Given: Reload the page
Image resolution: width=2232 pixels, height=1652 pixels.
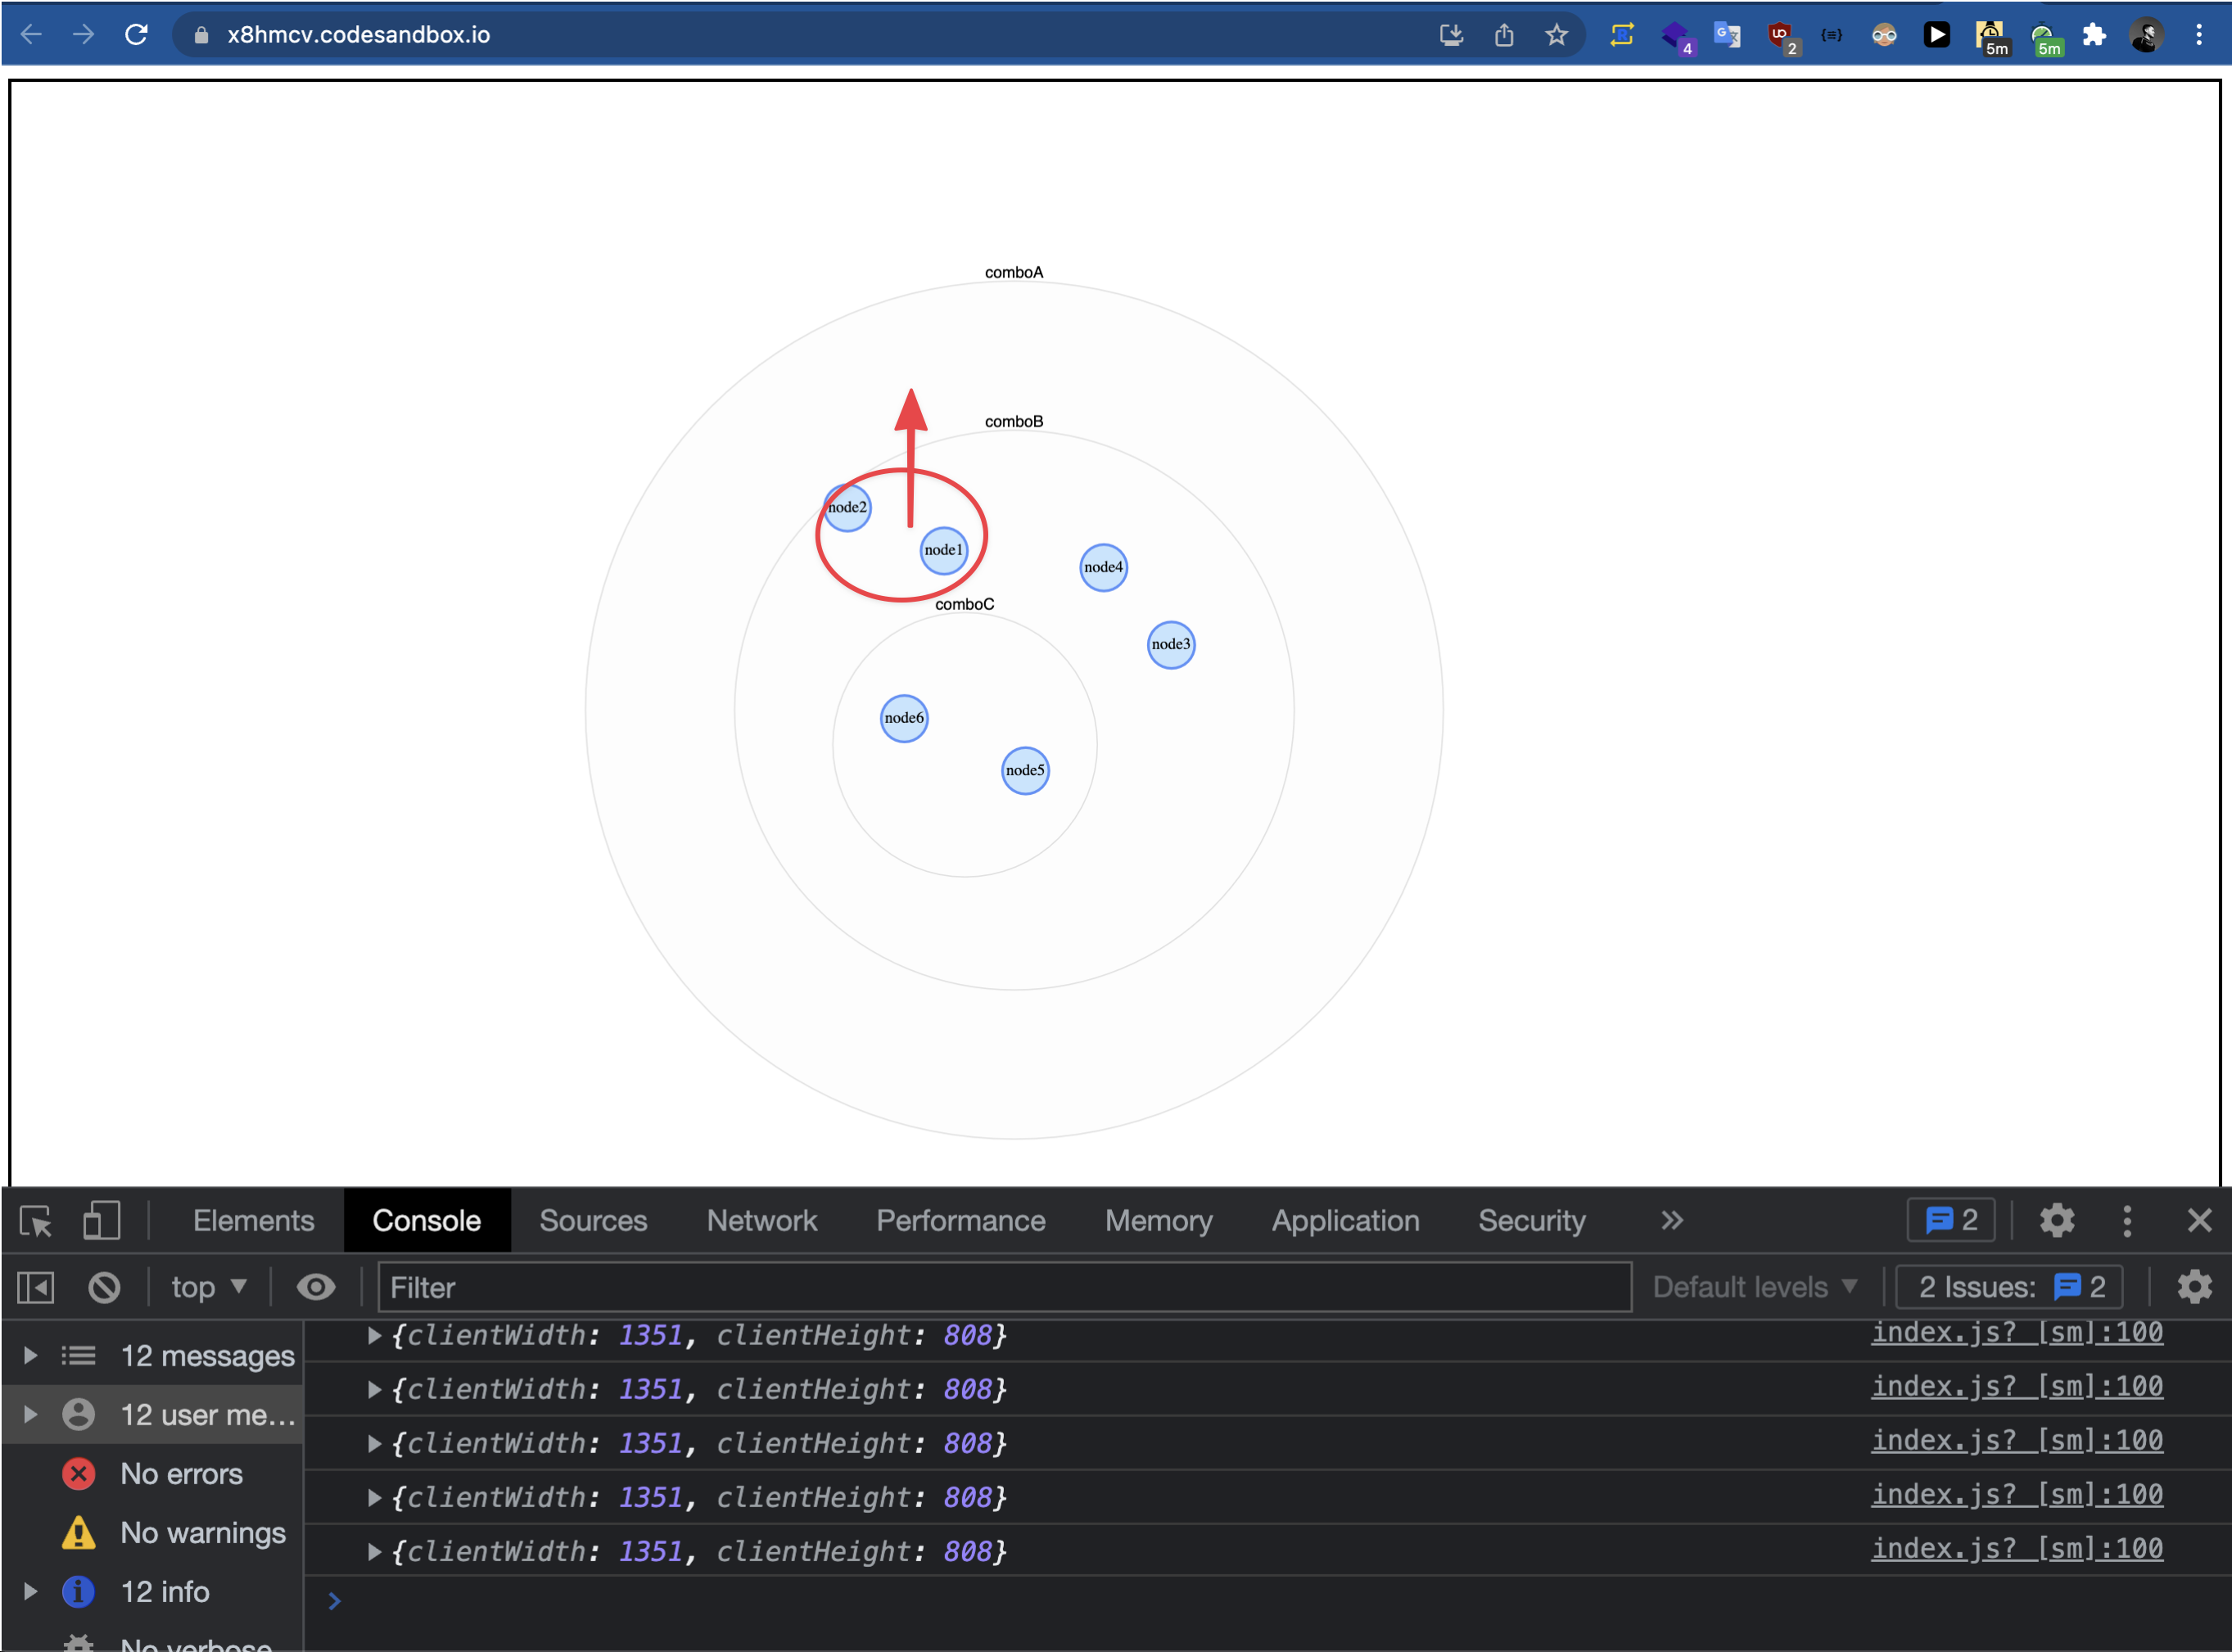Looking at the screenshot, I should 138,34.
